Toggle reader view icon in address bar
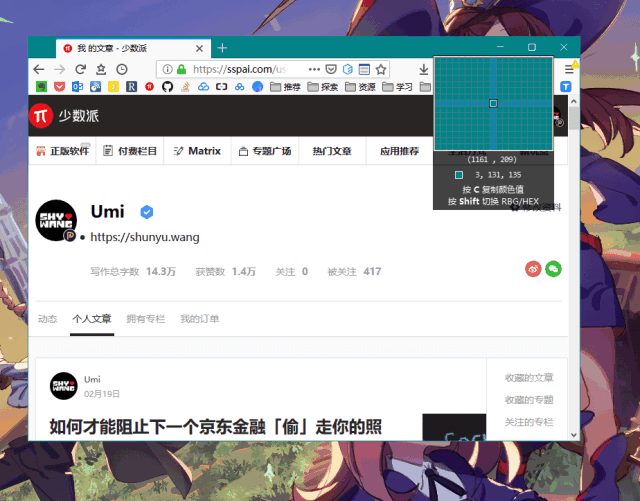This screenshot has width=640, height=501. click(x=364, y=69)
